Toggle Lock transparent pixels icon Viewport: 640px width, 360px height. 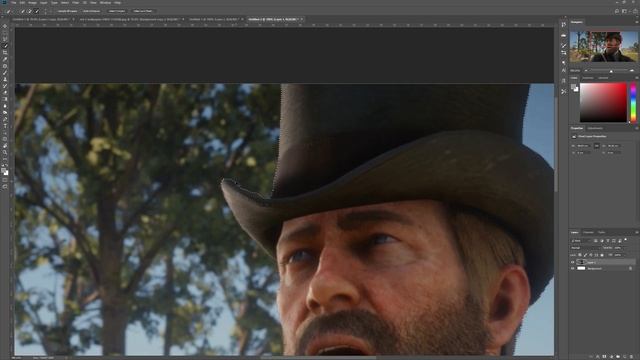tap(580, 255)
